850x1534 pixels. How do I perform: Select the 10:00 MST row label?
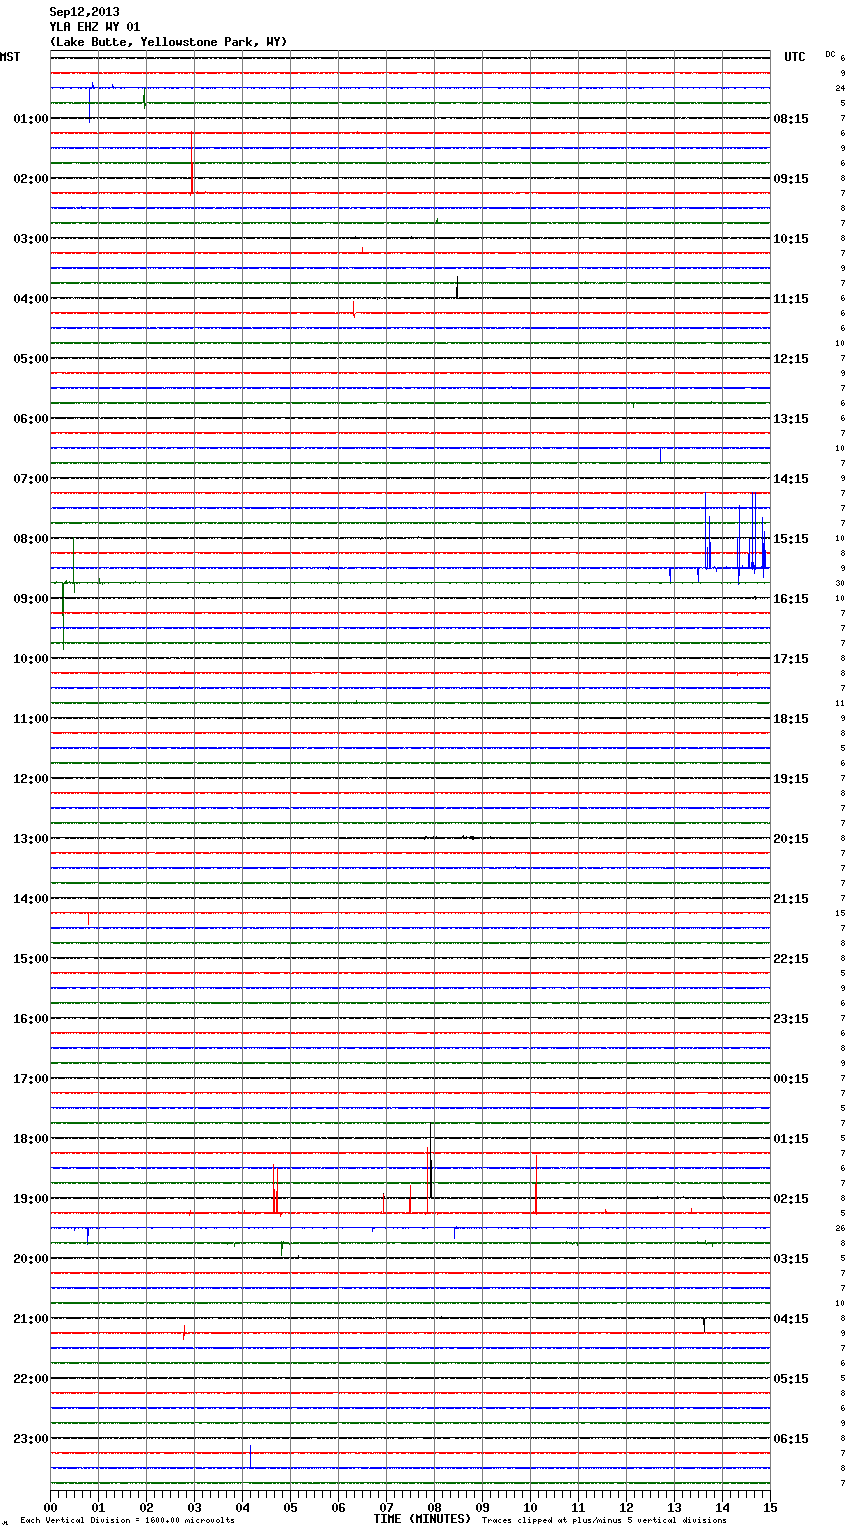pos(31,659)
